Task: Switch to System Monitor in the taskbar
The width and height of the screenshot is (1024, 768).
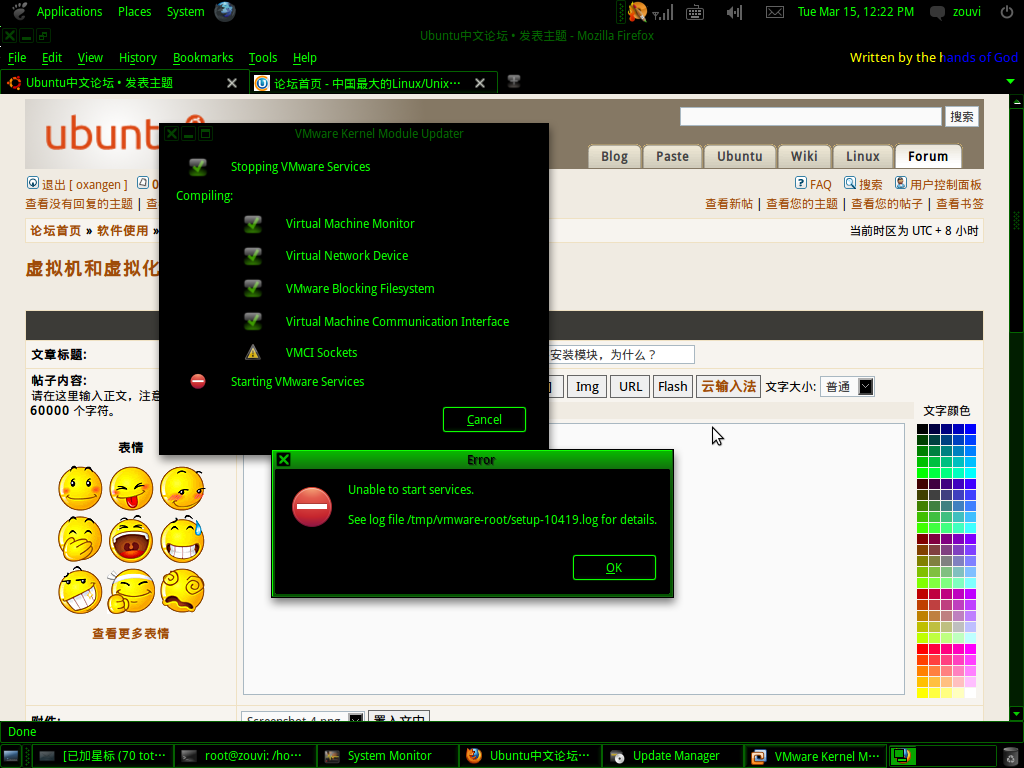Action: coord(388,756)
